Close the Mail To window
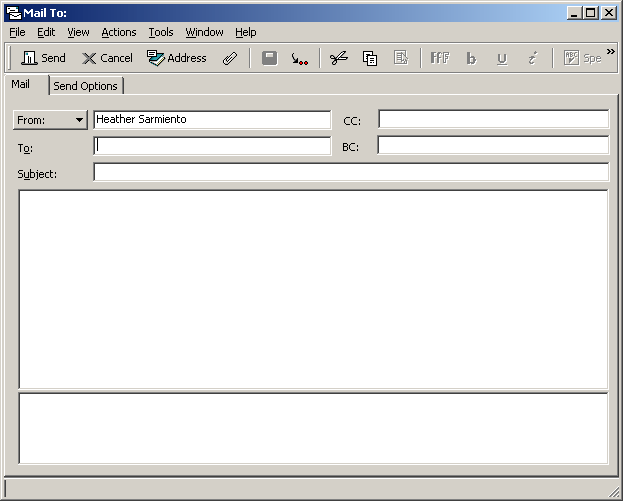Viewport: 623px width, 501px height. [609, 13]
